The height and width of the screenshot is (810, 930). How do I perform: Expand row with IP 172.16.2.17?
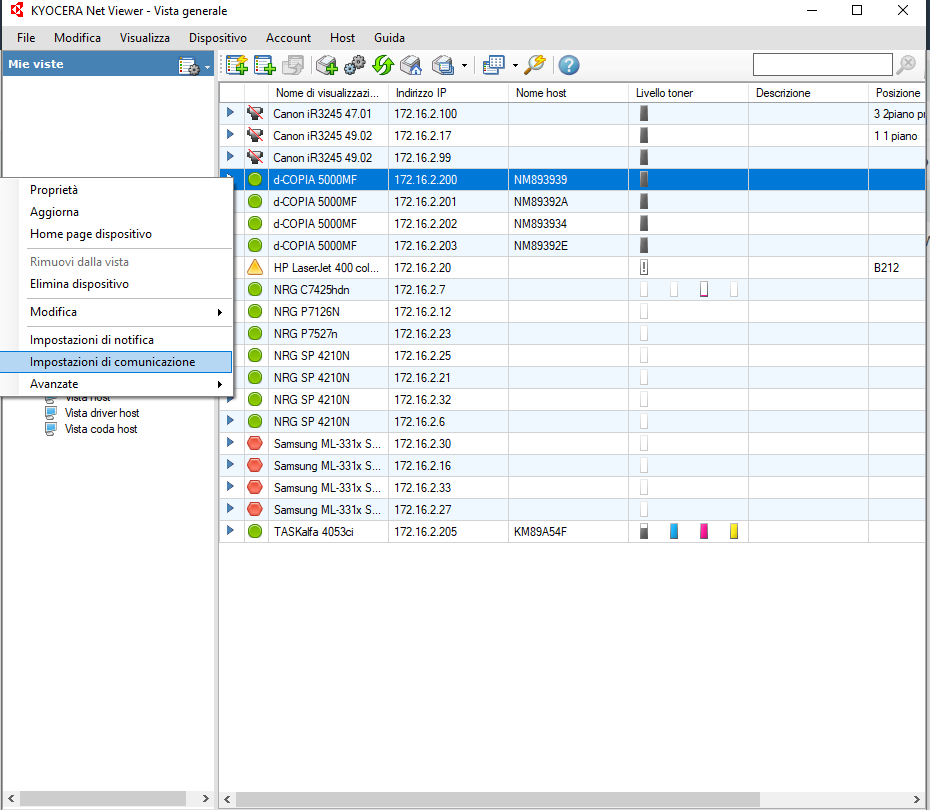(230, 135)
